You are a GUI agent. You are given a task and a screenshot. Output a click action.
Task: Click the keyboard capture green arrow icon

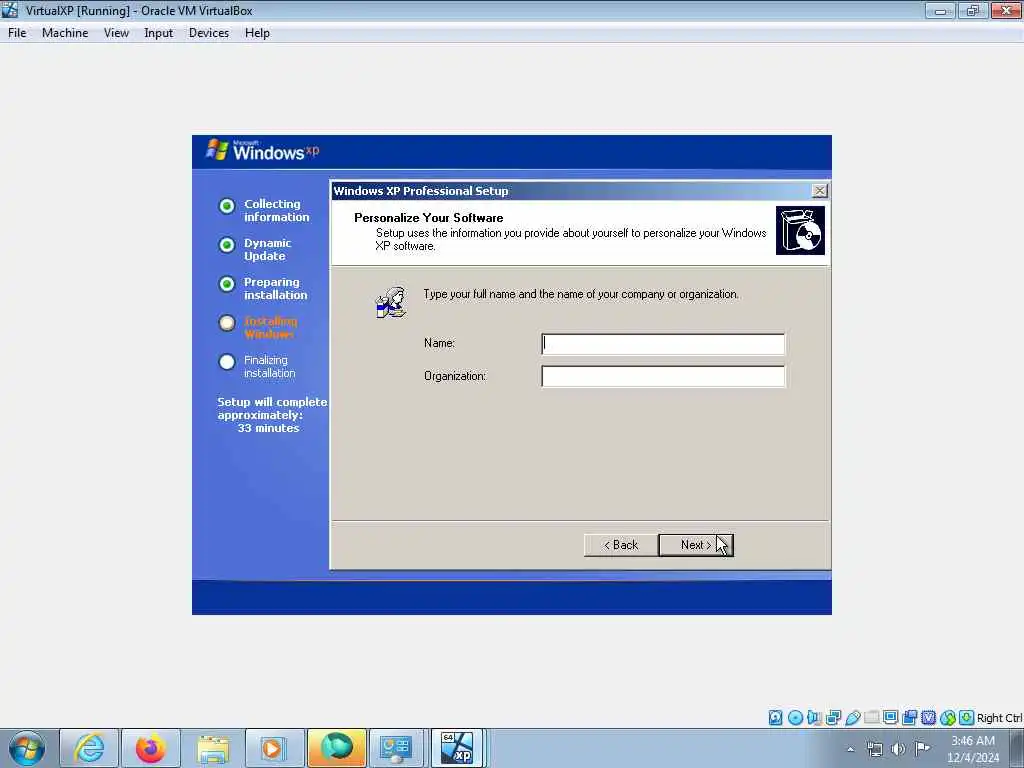coord(967,718)
